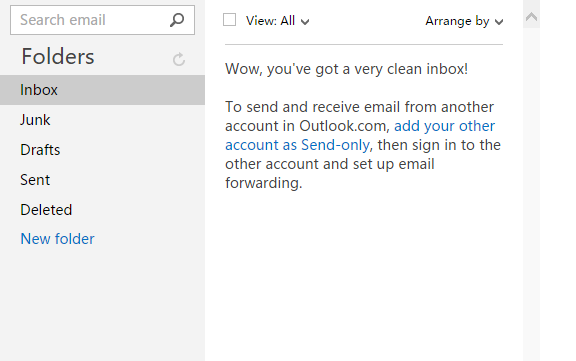Click the 'account as Send-only' link text
The height and width of the screenshot is (361, 576).
pos(297,145)
